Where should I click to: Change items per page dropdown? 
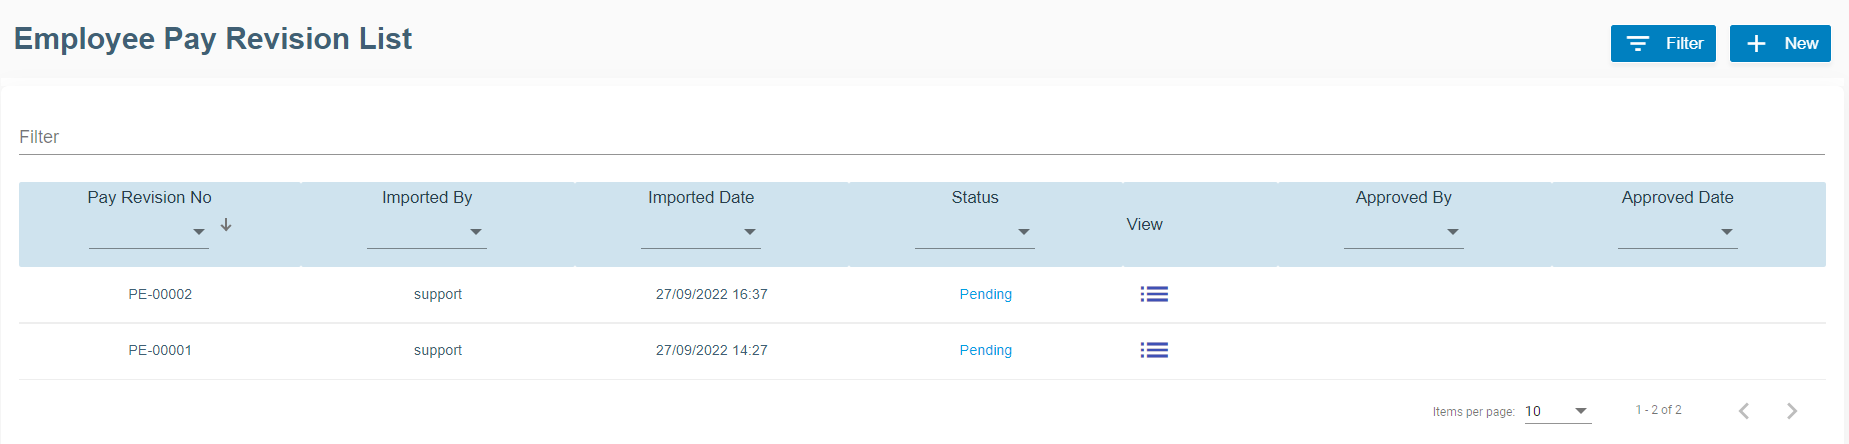click(1557, 411)
